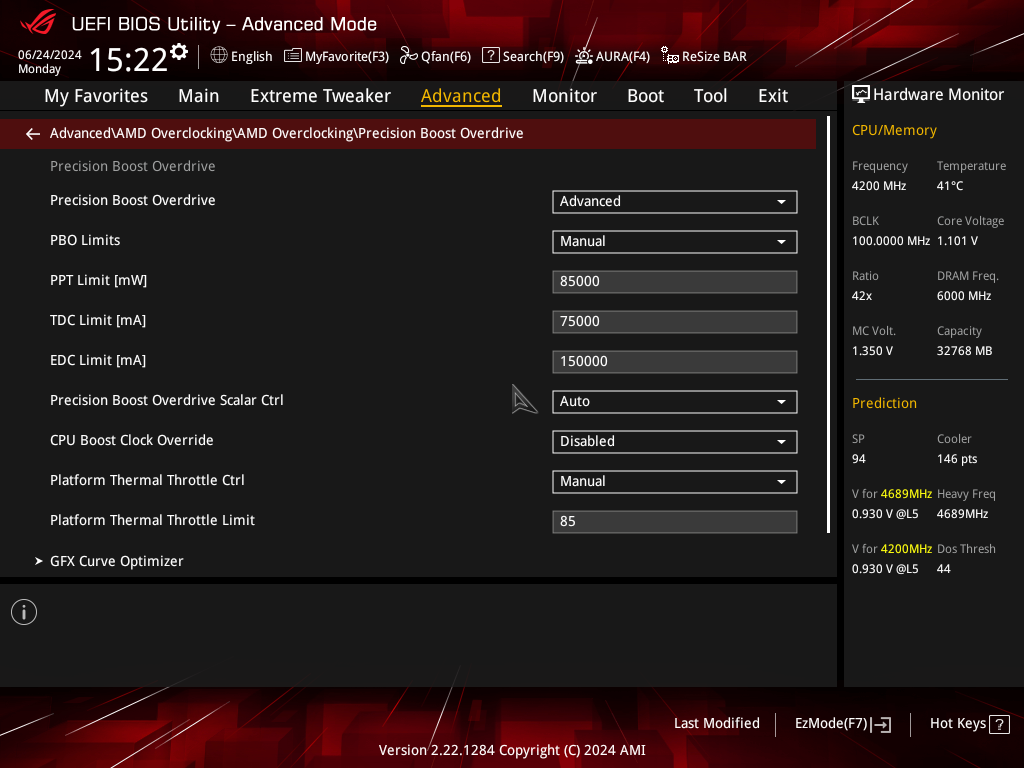This screenshot has height=768, width=1024.
Task: Open MyFavorite(F3) list icon
Action: pos(293,56)
